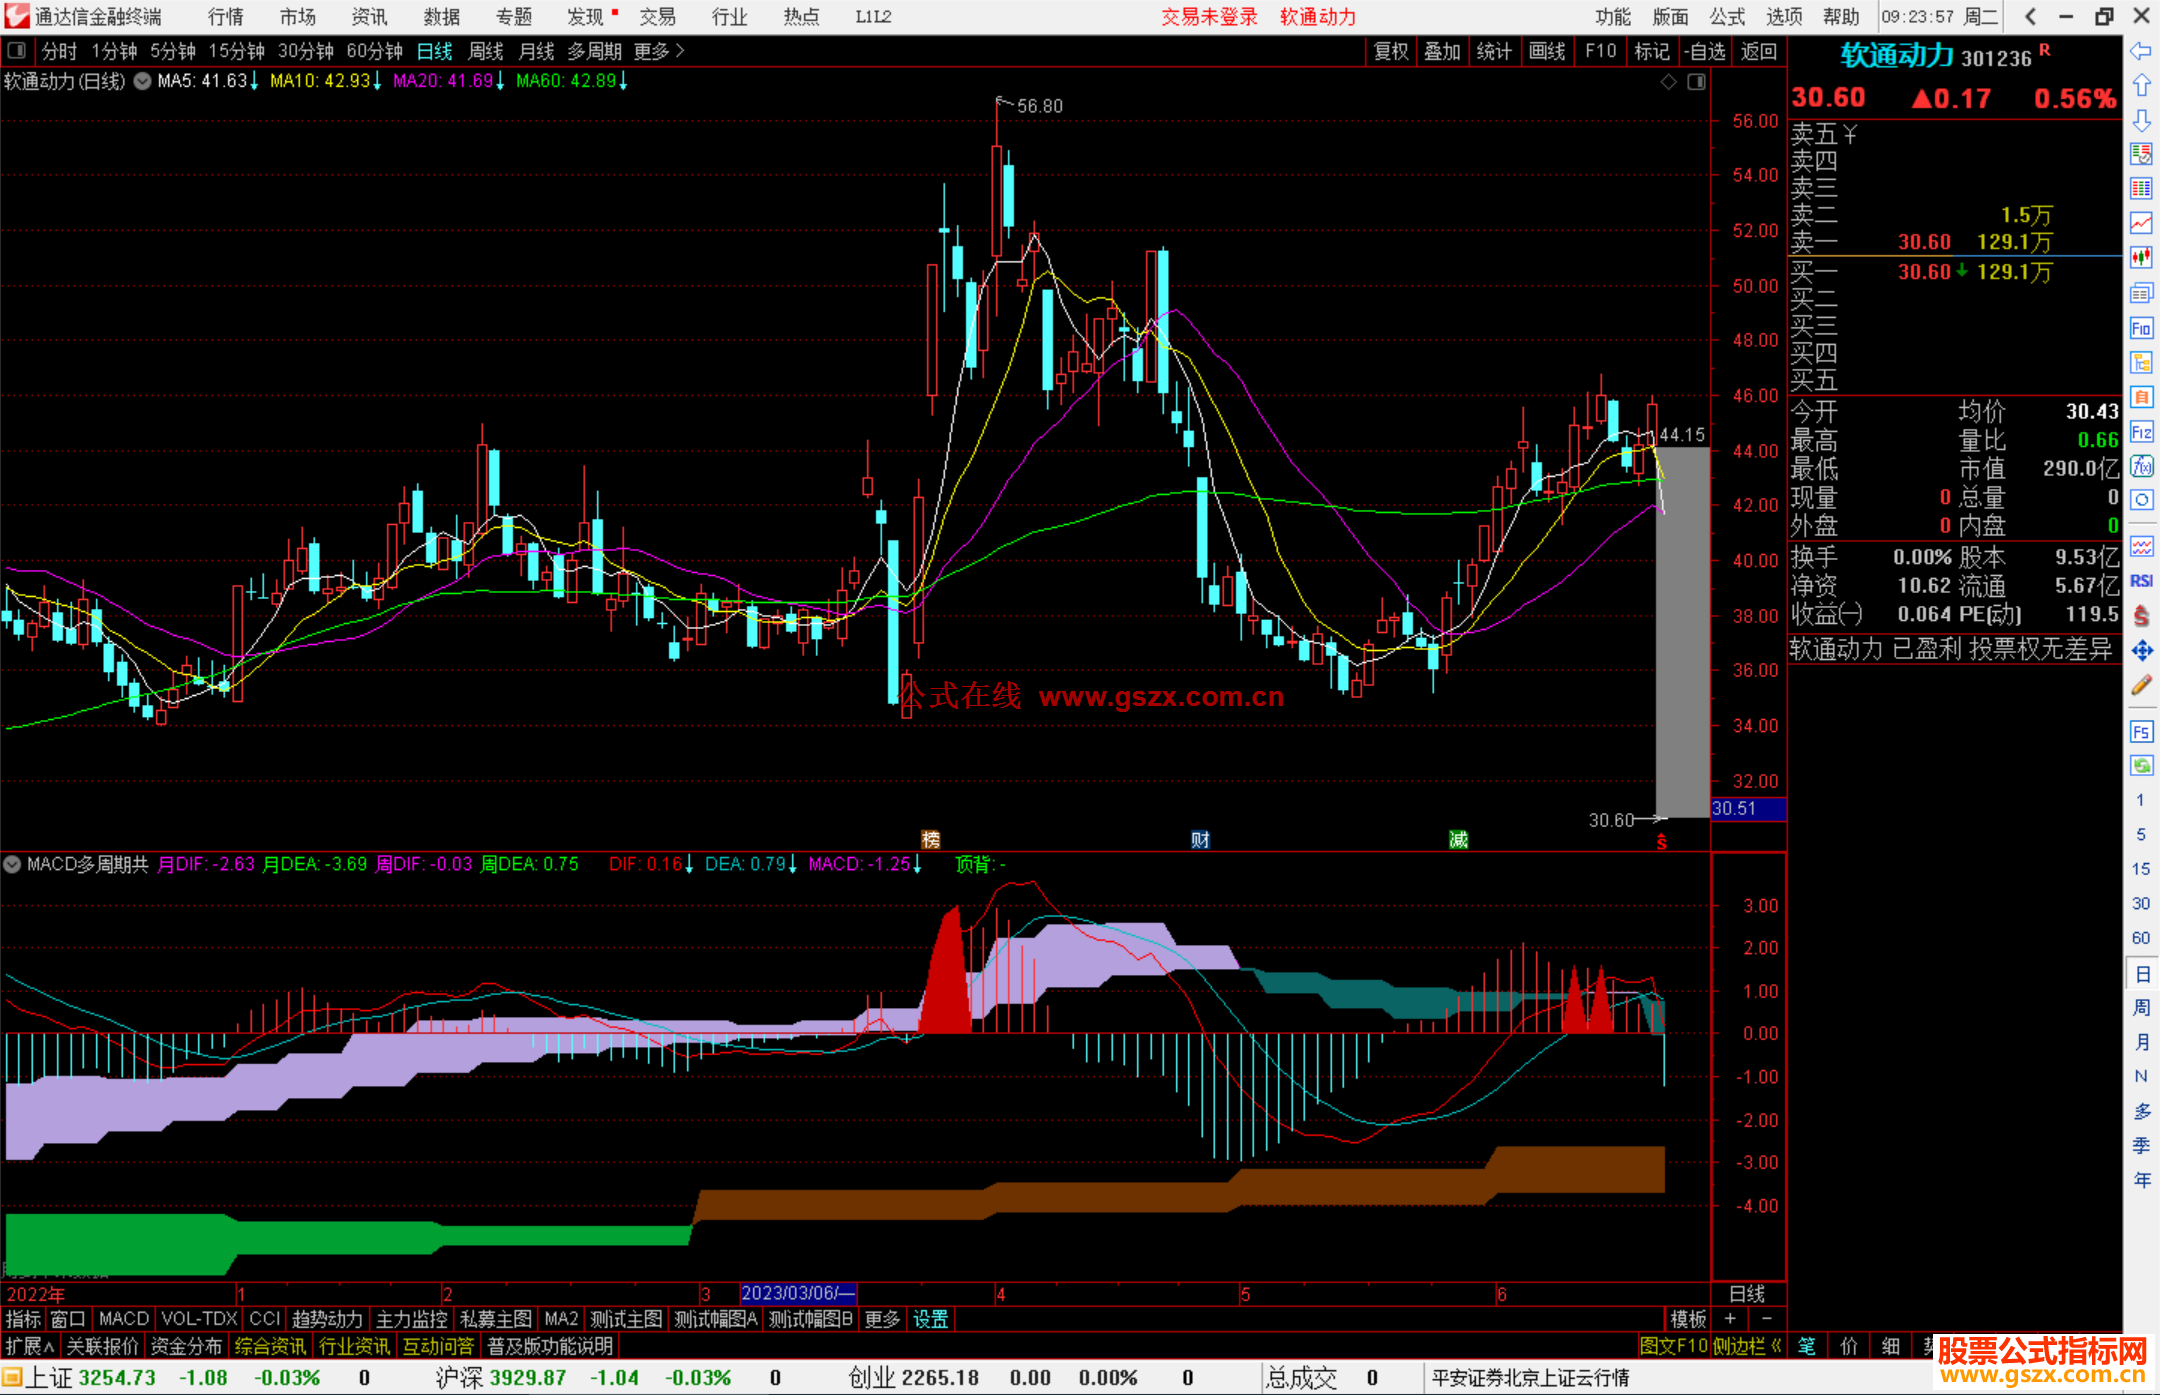Click the 设置 indicator settings link
Viewport: 2160px width, 1395px height.
coord(930,1320)
